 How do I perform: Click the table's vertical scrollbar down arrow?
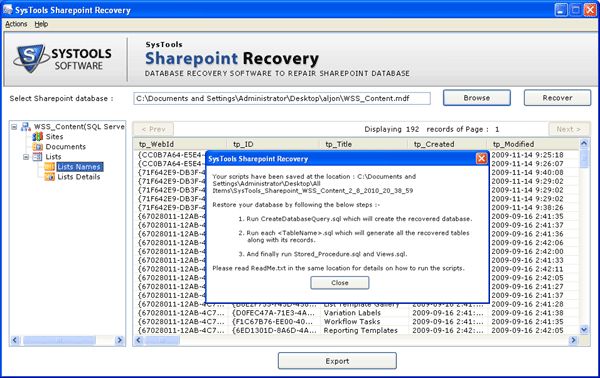click(584, 329)
